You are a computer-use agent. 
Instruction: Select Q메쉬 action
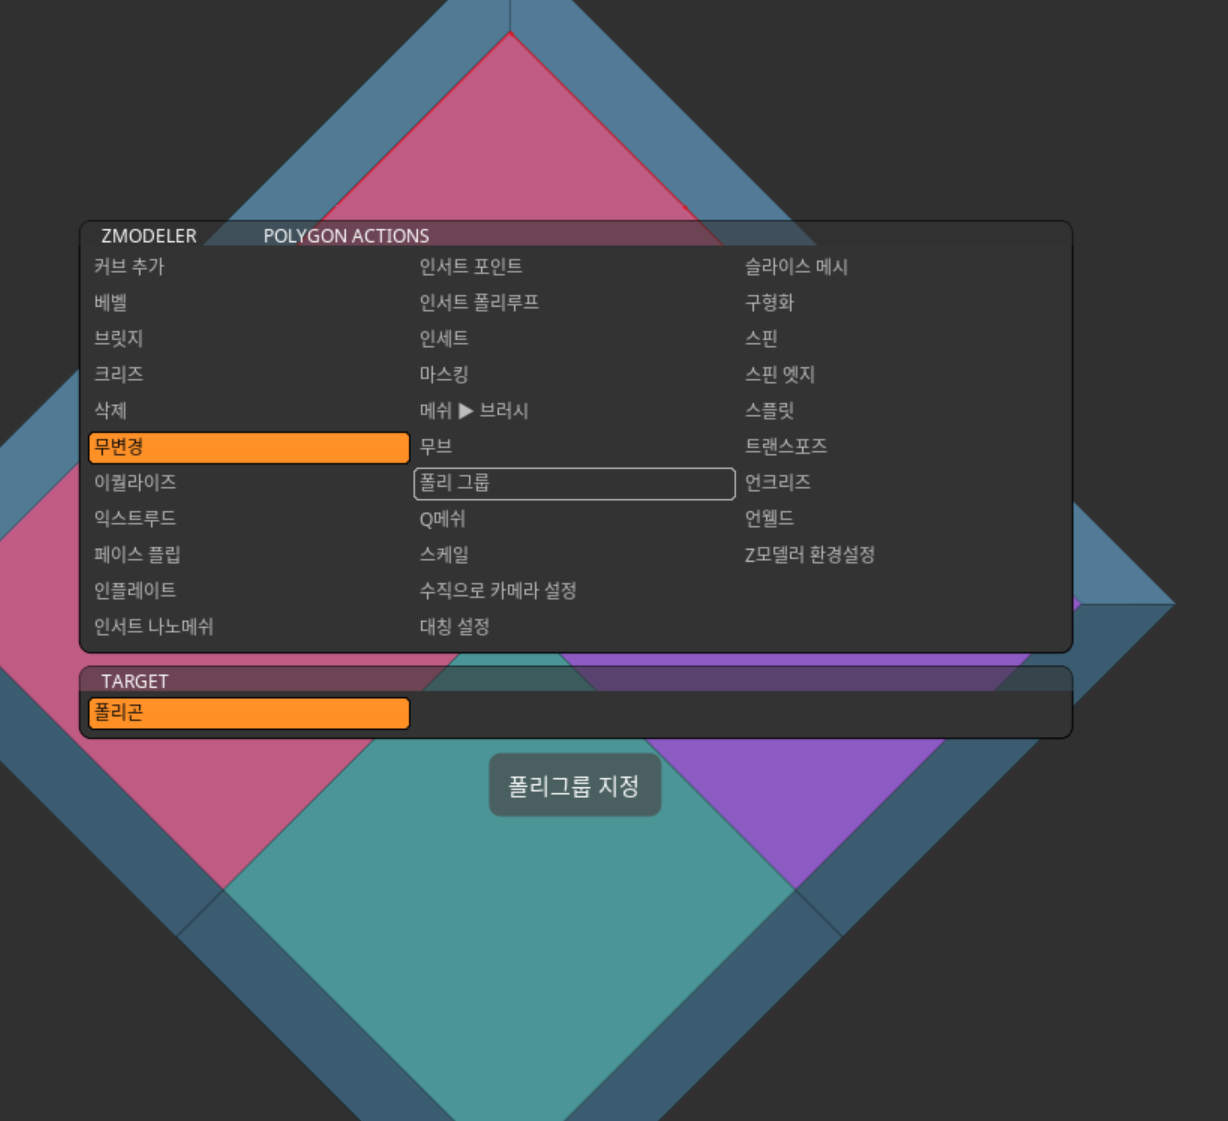[575, 519]
